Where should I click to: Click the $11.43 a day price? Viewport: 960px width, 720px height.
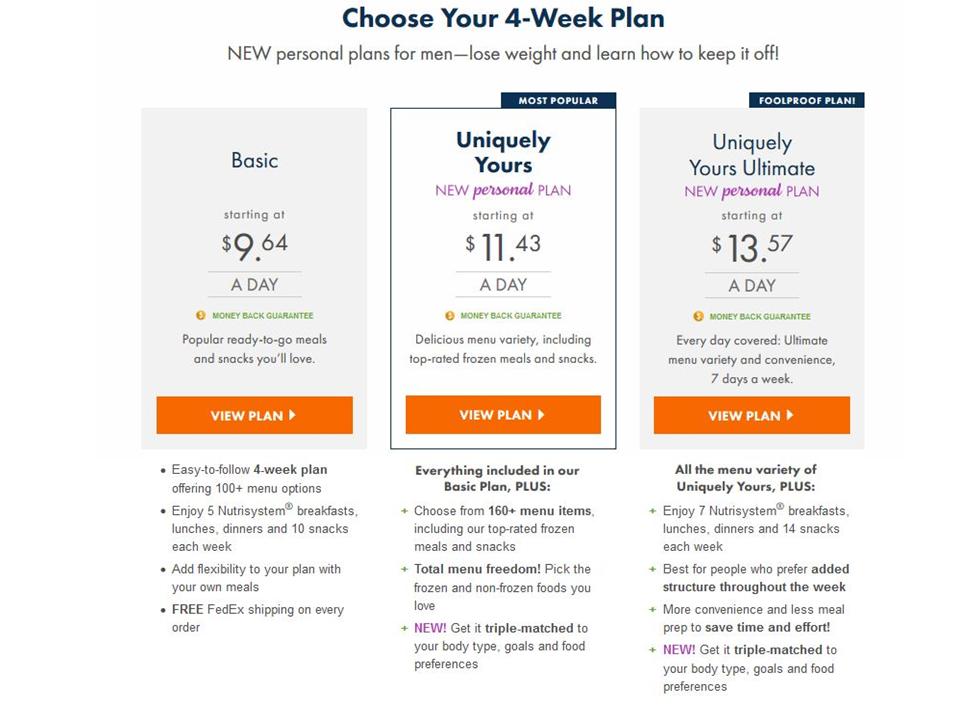[503, 246]
